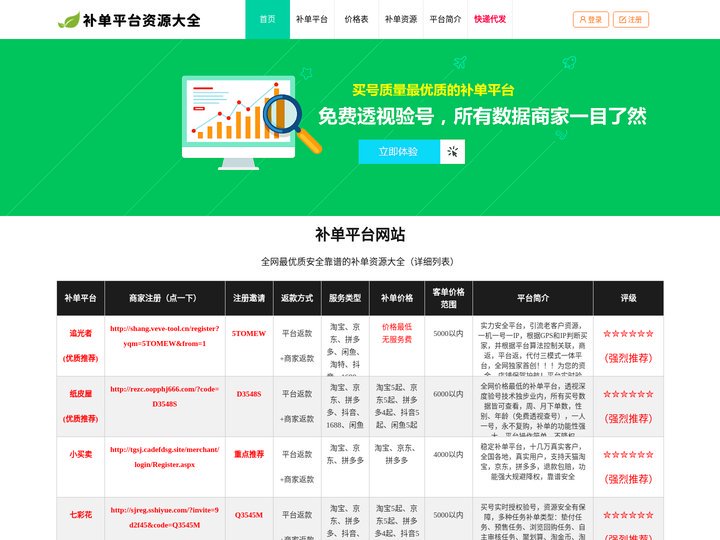Click invite code Q3545M
Screen dimensions: 720x540
point(249,515)
